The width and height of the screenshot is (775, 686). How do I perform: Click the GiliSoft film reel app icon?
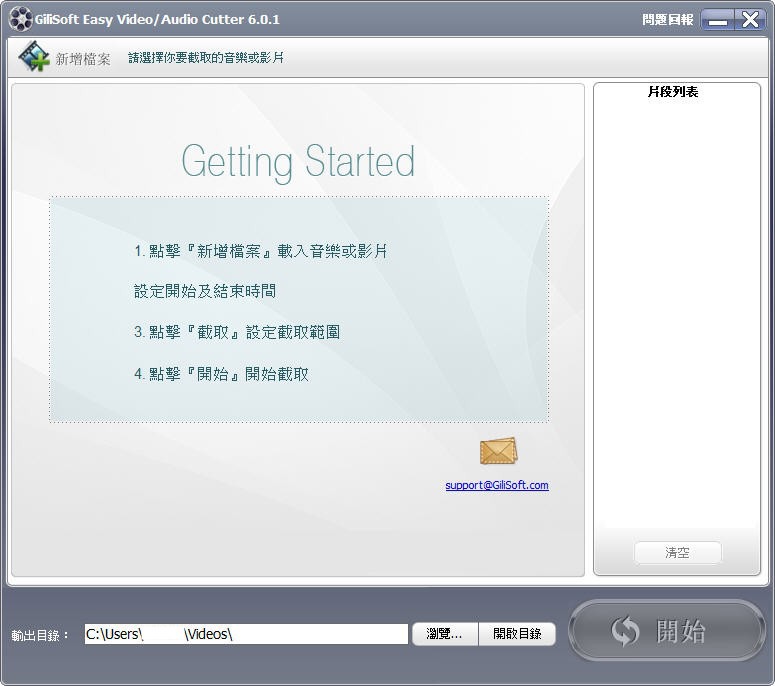click(x=21, y=20)
